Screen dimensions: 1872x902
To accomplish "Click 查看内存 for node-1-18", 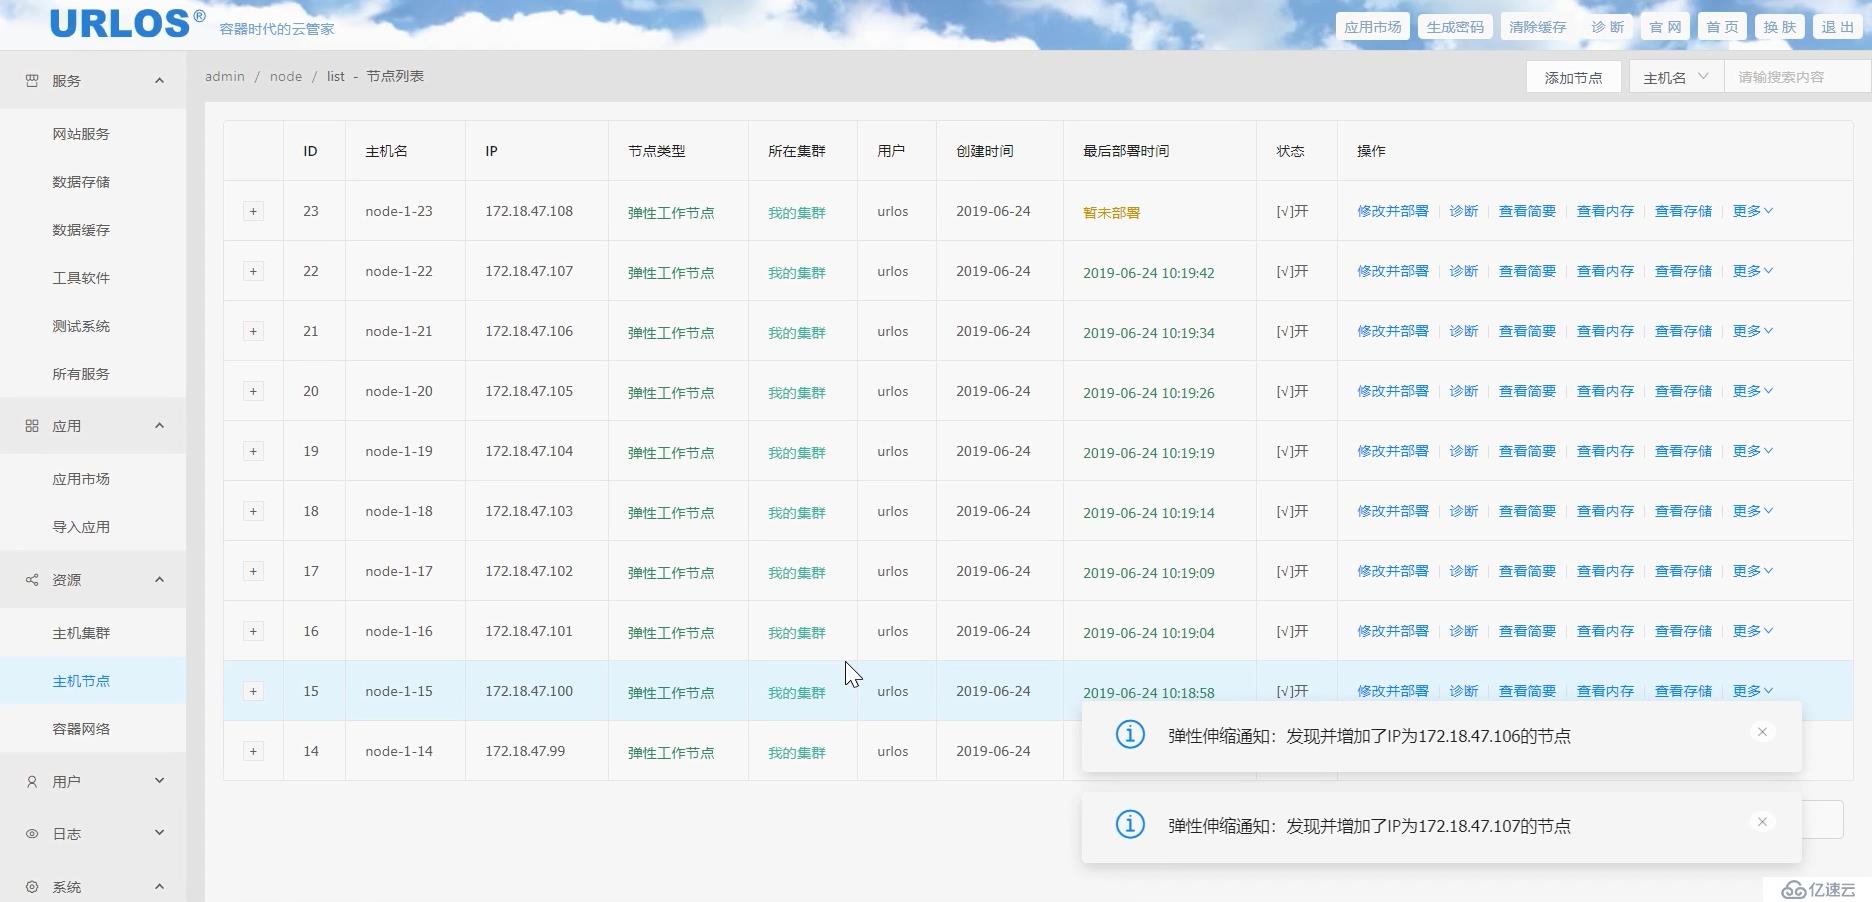I will click(1605, 511).
